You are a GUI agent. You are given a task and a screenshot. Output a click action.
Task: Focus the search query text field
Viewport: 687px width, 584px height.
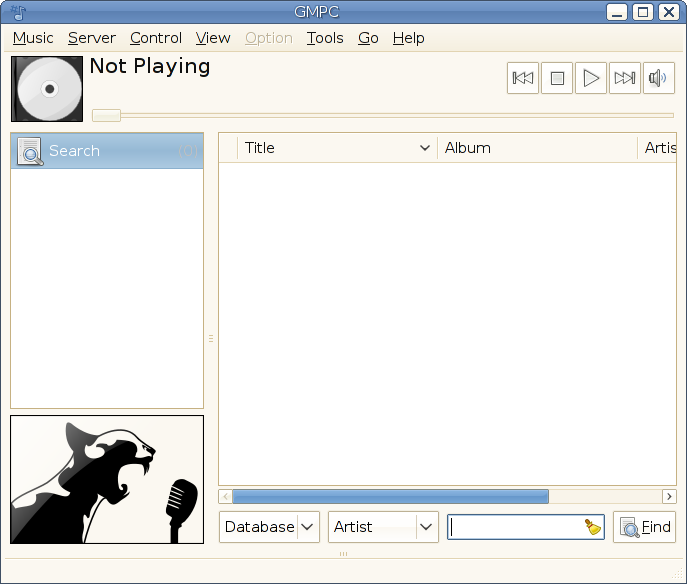pyautogui.click(x=515, y=527)
